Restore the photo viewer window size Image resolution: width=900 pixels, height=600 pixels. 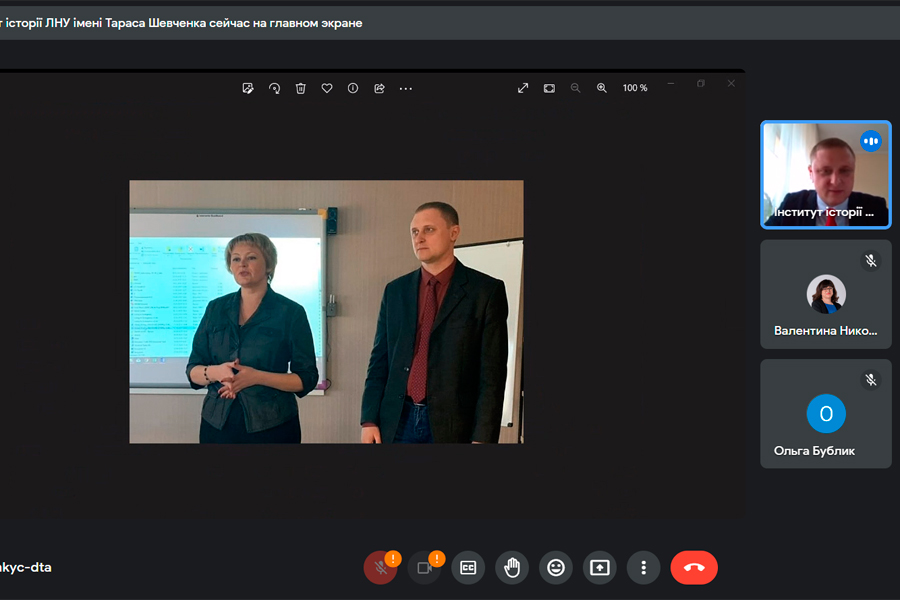click(701, 84)
